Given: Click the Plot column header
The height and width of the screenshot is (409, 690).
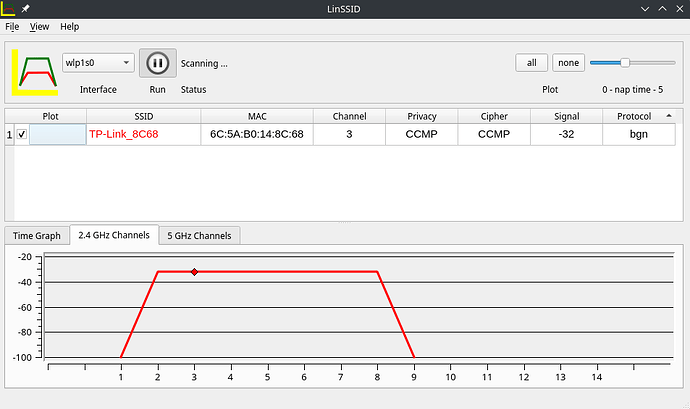Looking at the screenshot, I should click(x=50, y=116).
